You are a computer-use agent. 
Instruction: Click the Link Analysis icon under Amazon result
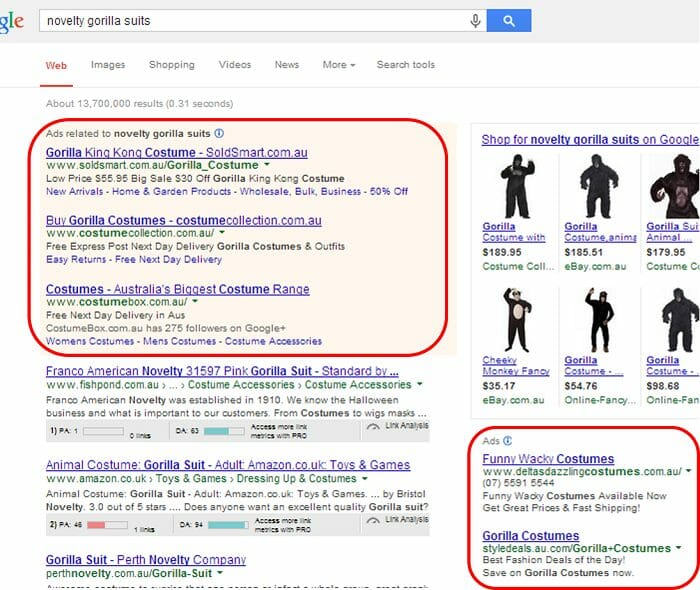[373, 520]
